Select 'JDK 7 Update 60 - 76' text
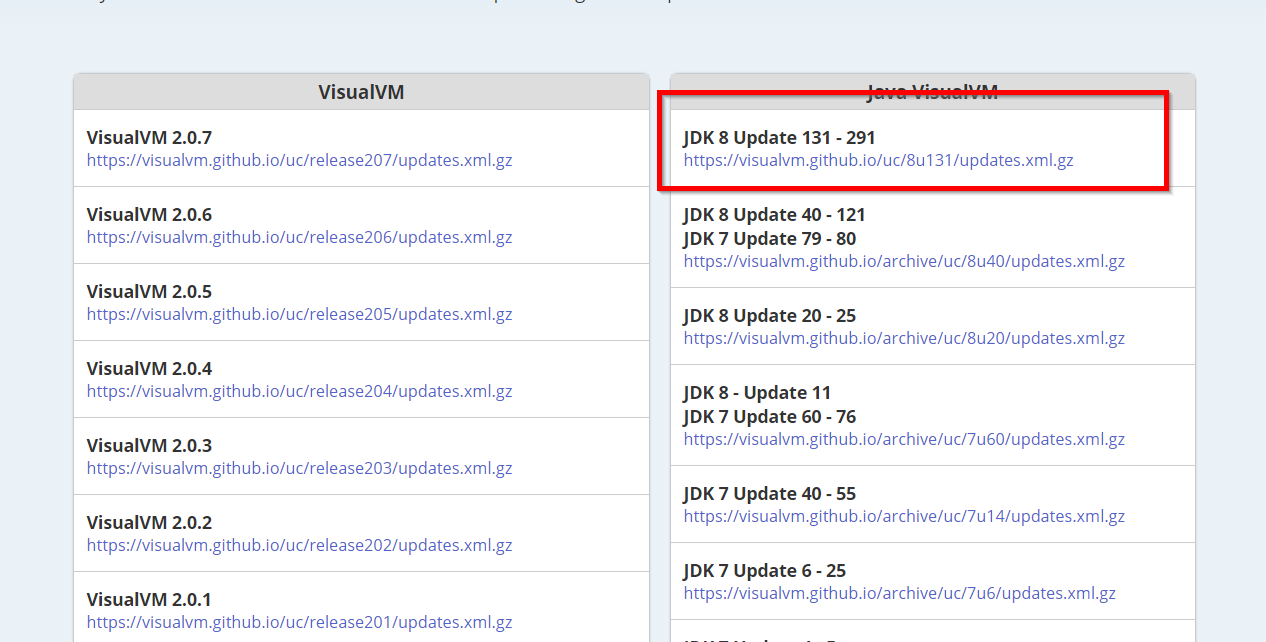 (770, 416)
